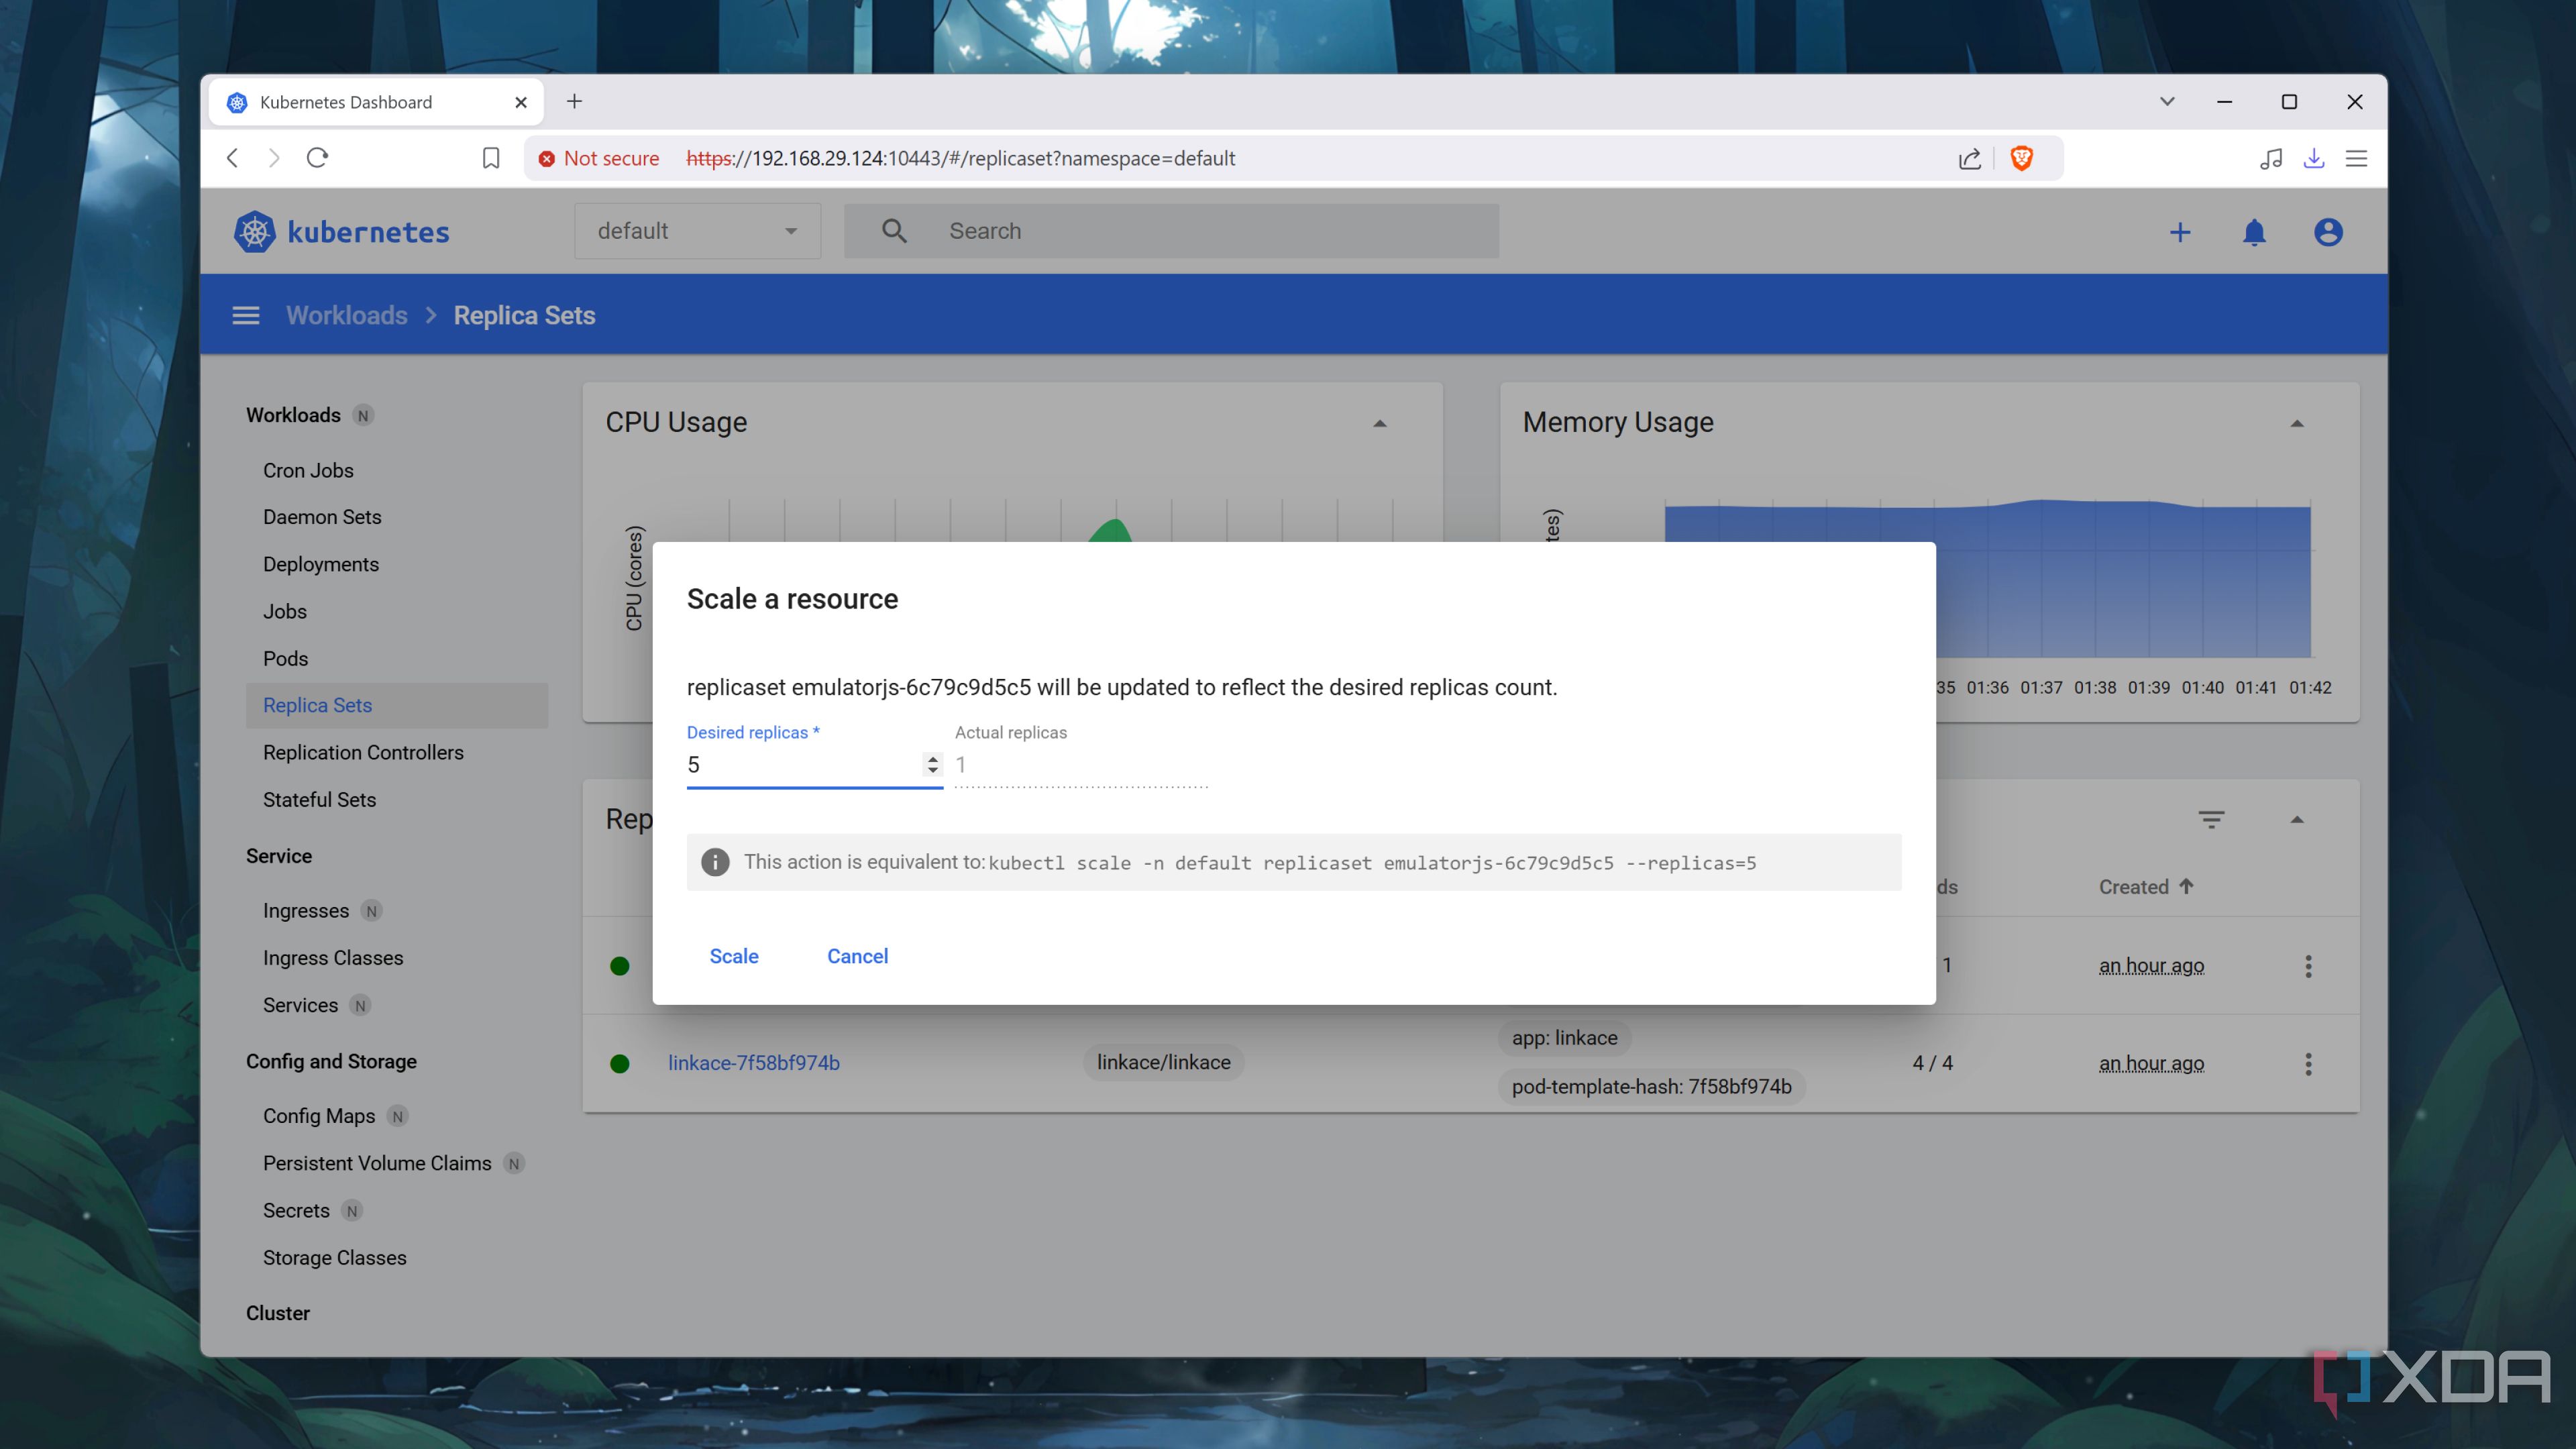Cancel the scale resource dialog
The image size is (2576, 1449).
857,956
